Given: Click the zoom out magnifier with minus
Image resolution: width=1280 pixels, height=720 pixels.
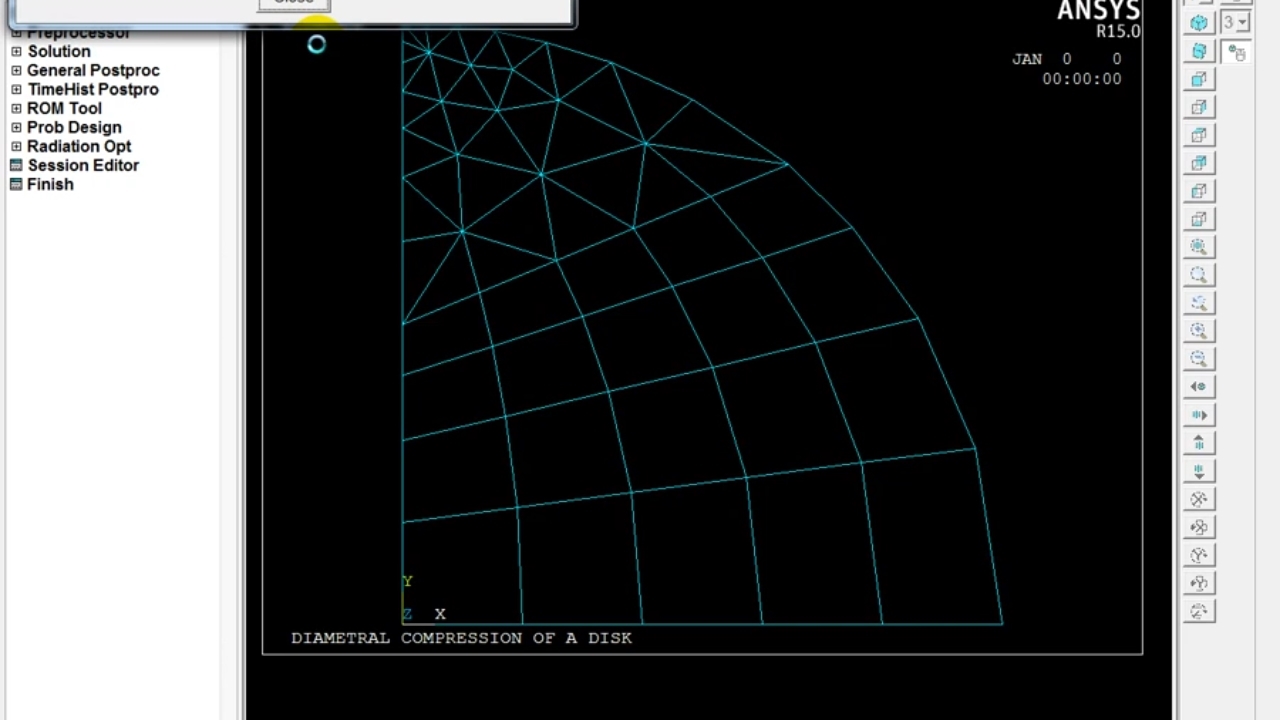Looking at the screenshot, I should [x=1199, y=359].
